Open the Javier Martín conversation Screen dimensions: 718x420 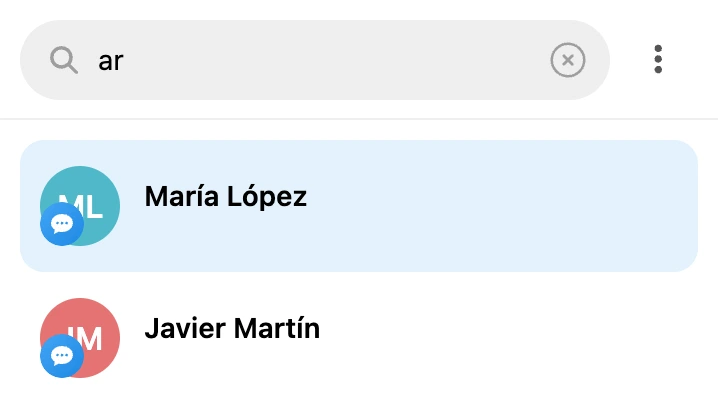pos(359,338)
